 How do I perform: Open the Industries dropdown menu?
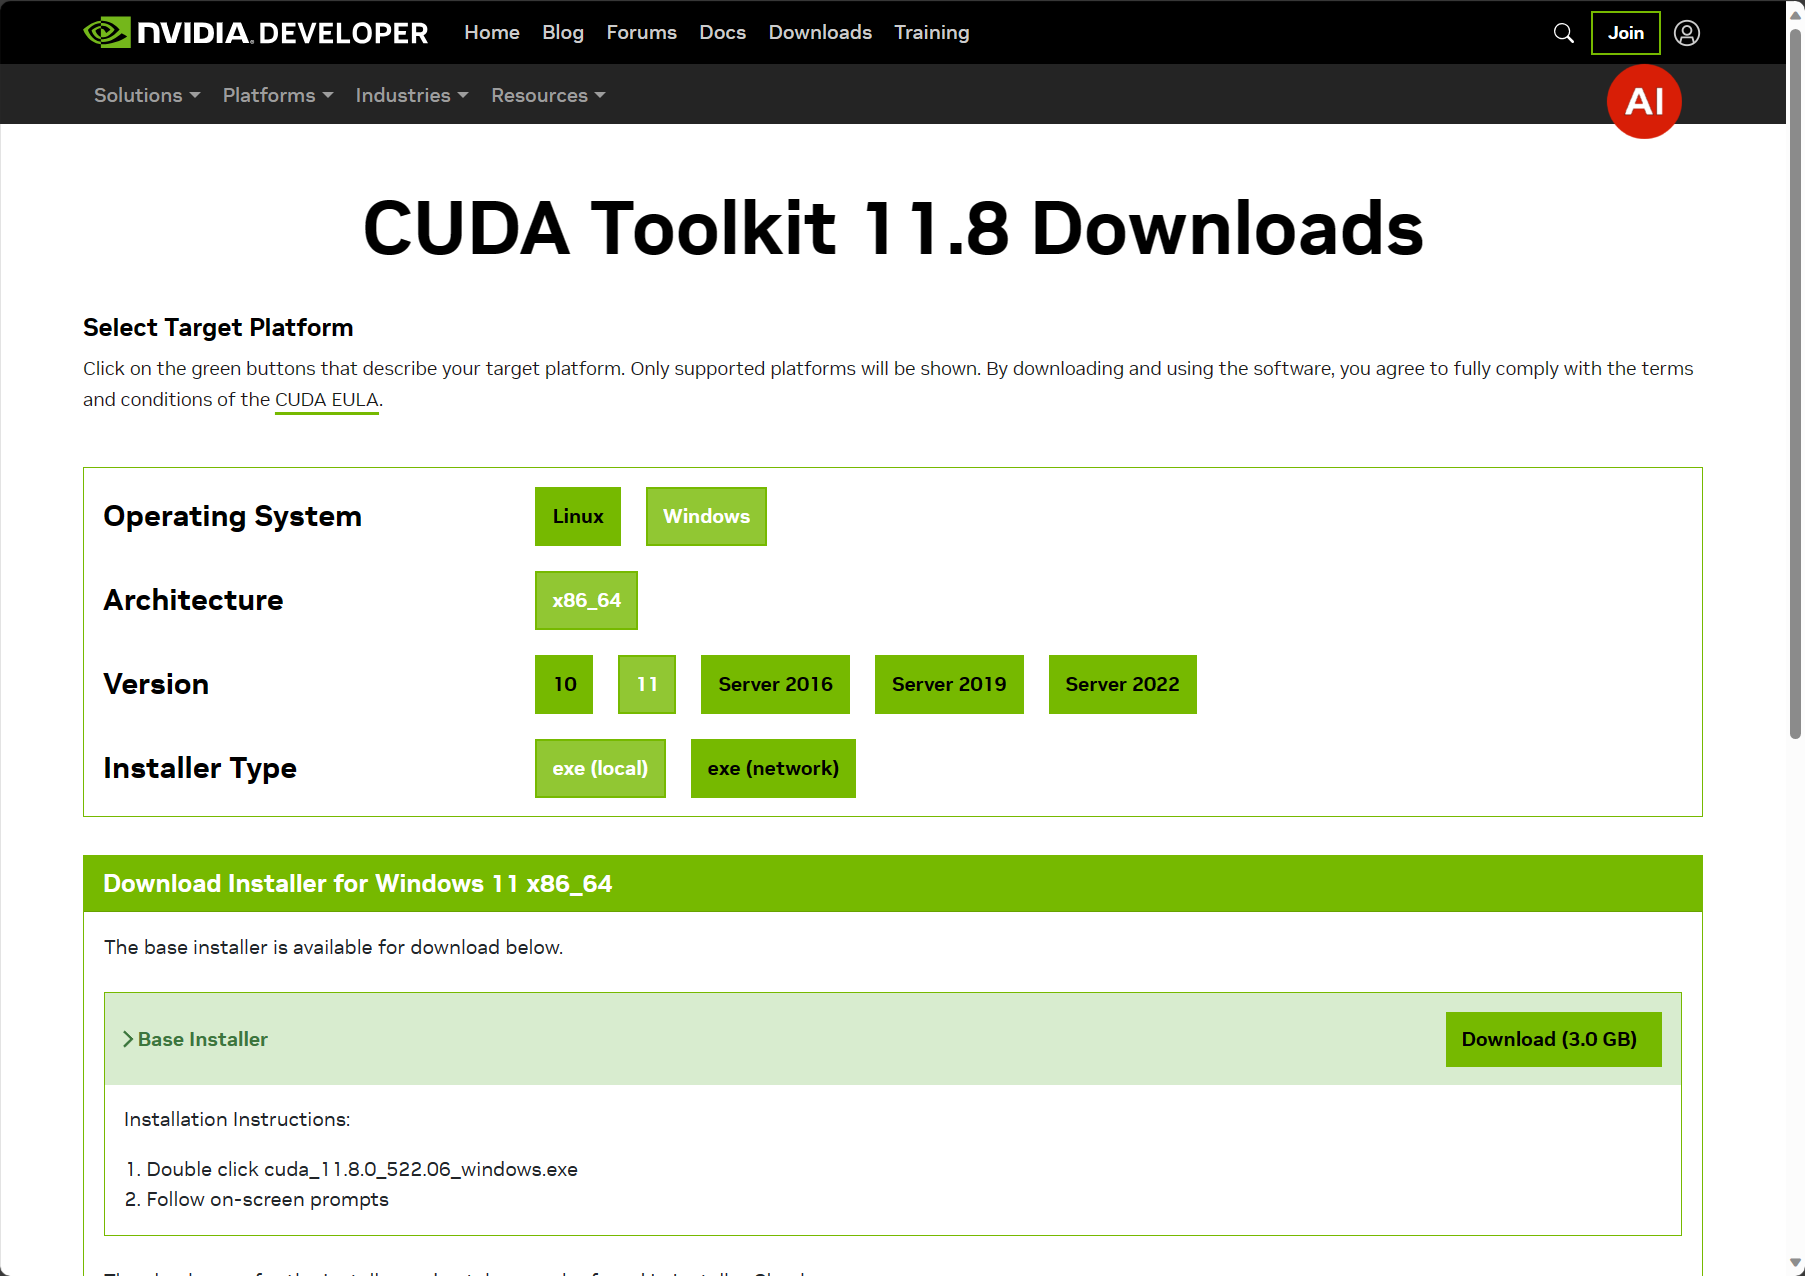point(412,95)
